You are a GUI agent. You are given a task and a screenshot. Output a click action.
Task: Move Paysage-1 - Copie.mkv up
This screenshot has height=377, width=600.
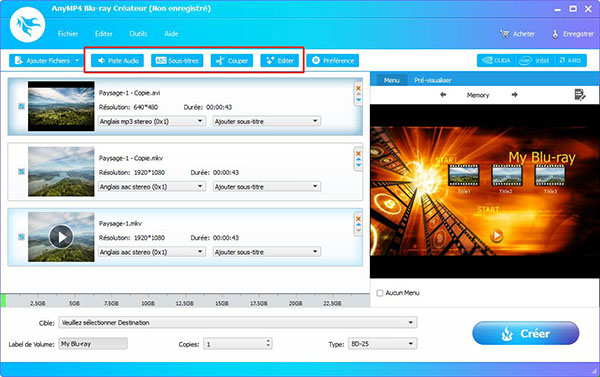click(x=359, y=160)
